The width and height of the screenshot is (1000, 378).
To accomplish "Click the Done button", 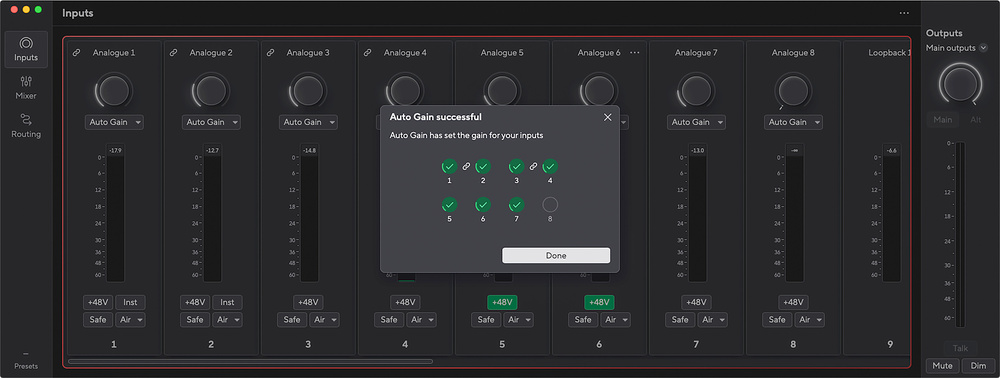I will (556, 256).
